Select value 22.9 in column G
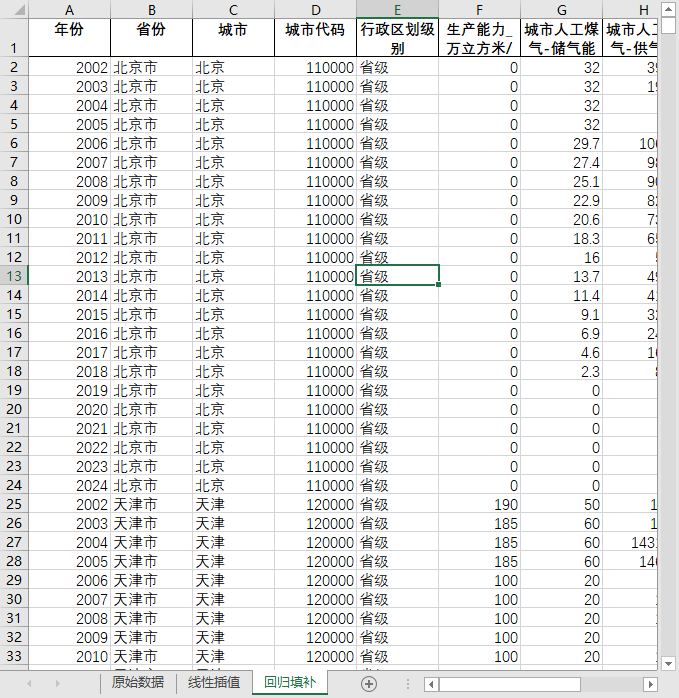Image resolution: width=679 pixels, height=698 pixels. point(561,200)
